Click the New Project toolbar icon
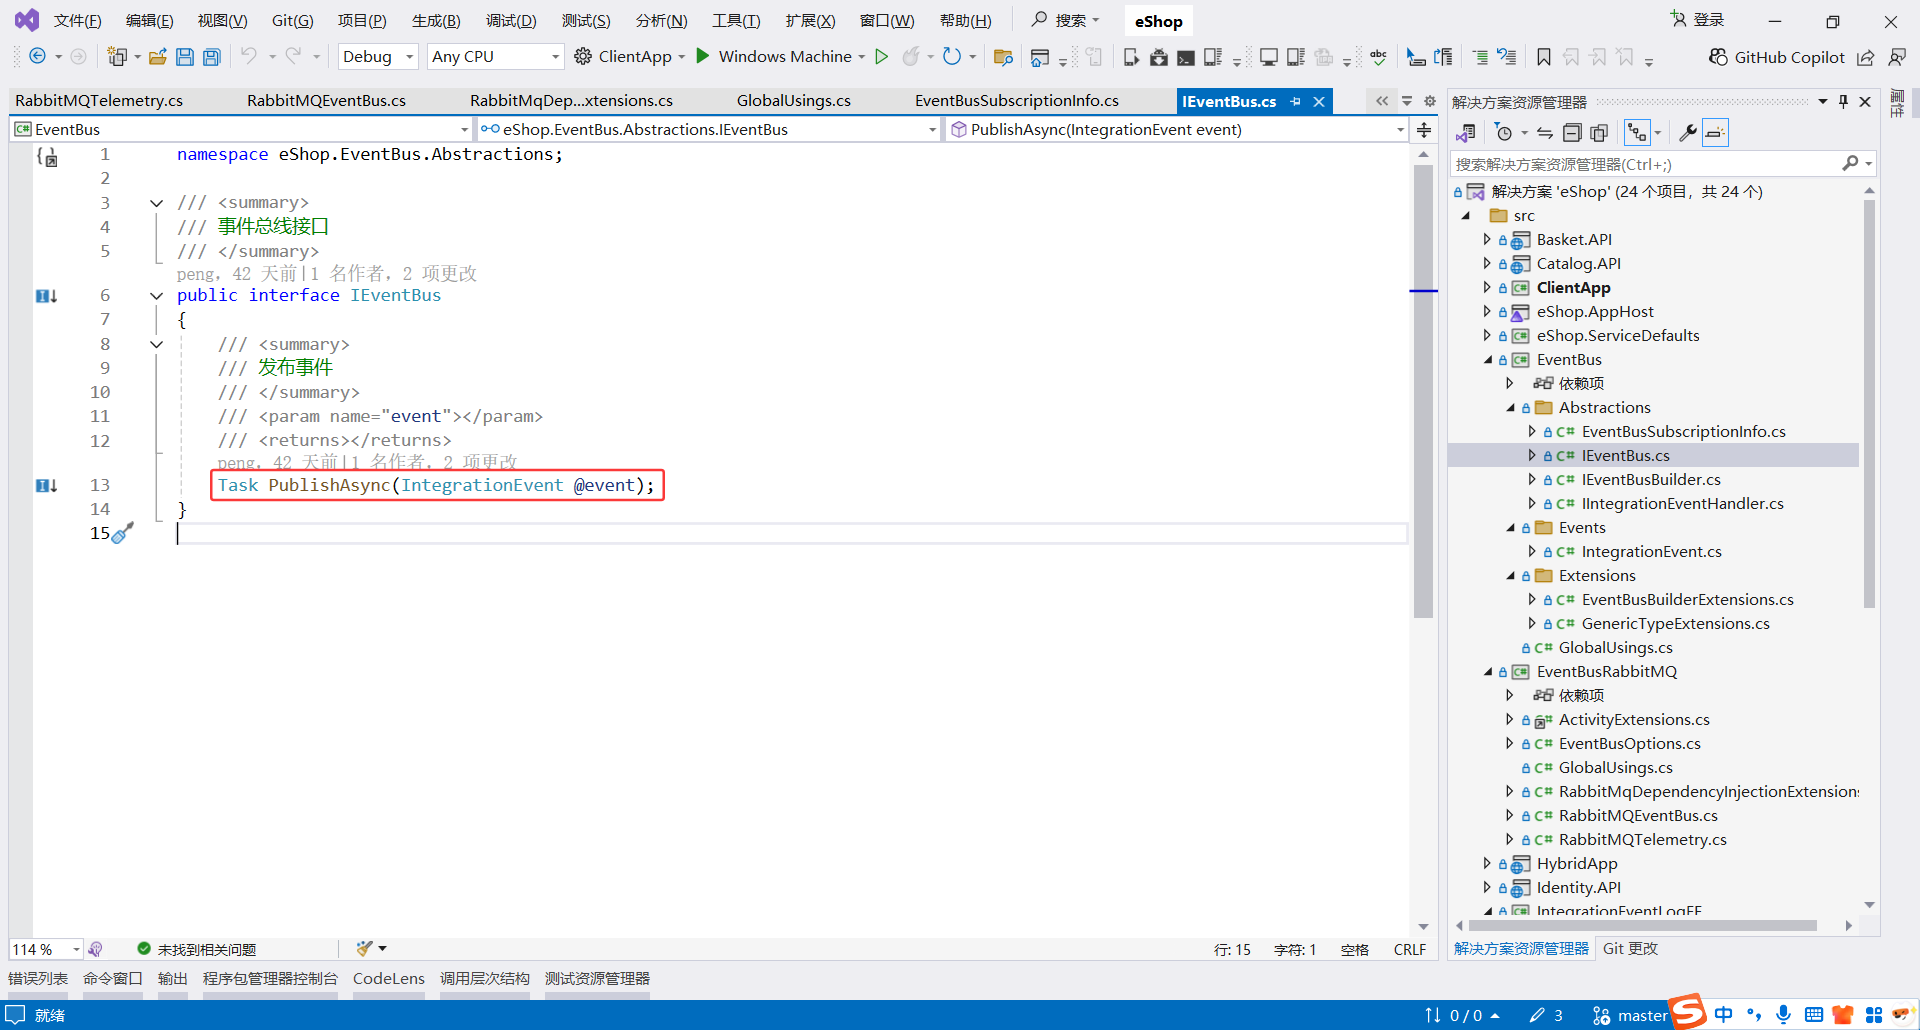The image size is (1920, 1030). coord(117,57)
